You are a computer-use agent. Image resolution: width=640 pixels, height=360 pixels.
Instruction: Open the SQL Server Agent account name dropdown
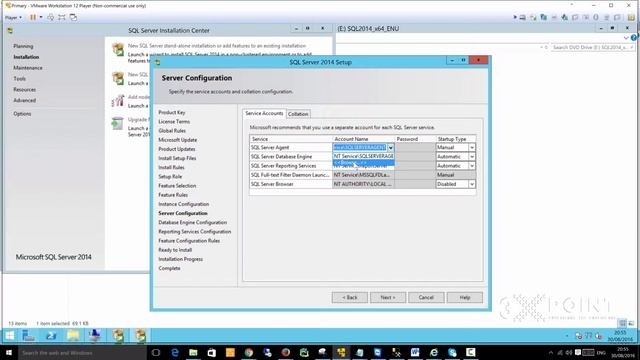[x=391, y=148]
